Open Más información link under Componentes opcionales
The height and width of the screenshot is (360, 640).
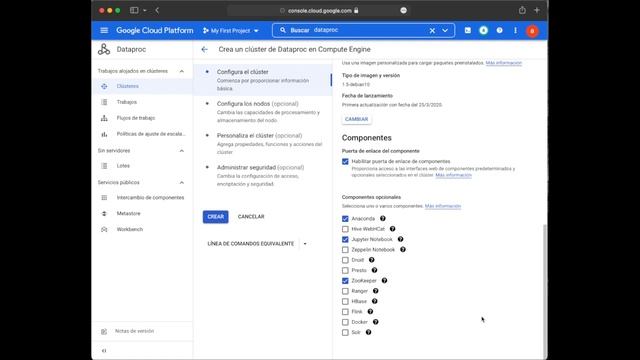pos(443,206)
